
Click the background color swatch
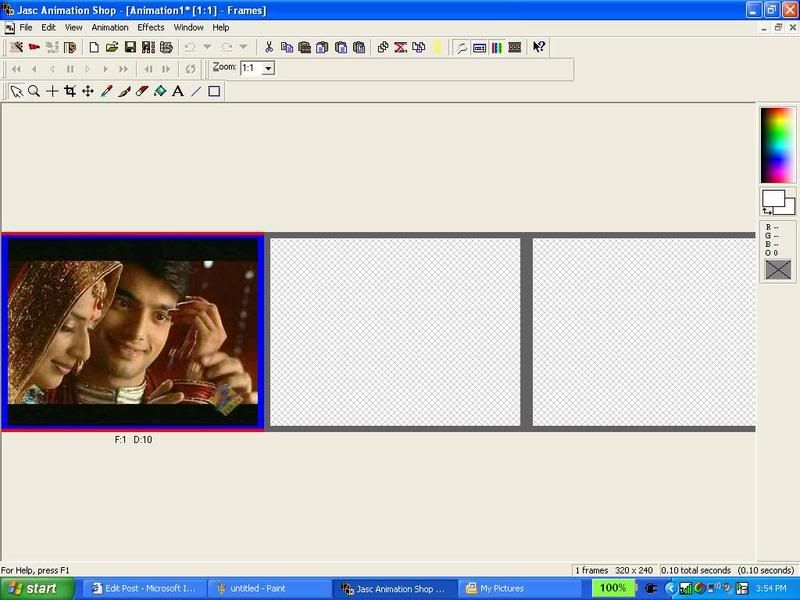[789, 207]
